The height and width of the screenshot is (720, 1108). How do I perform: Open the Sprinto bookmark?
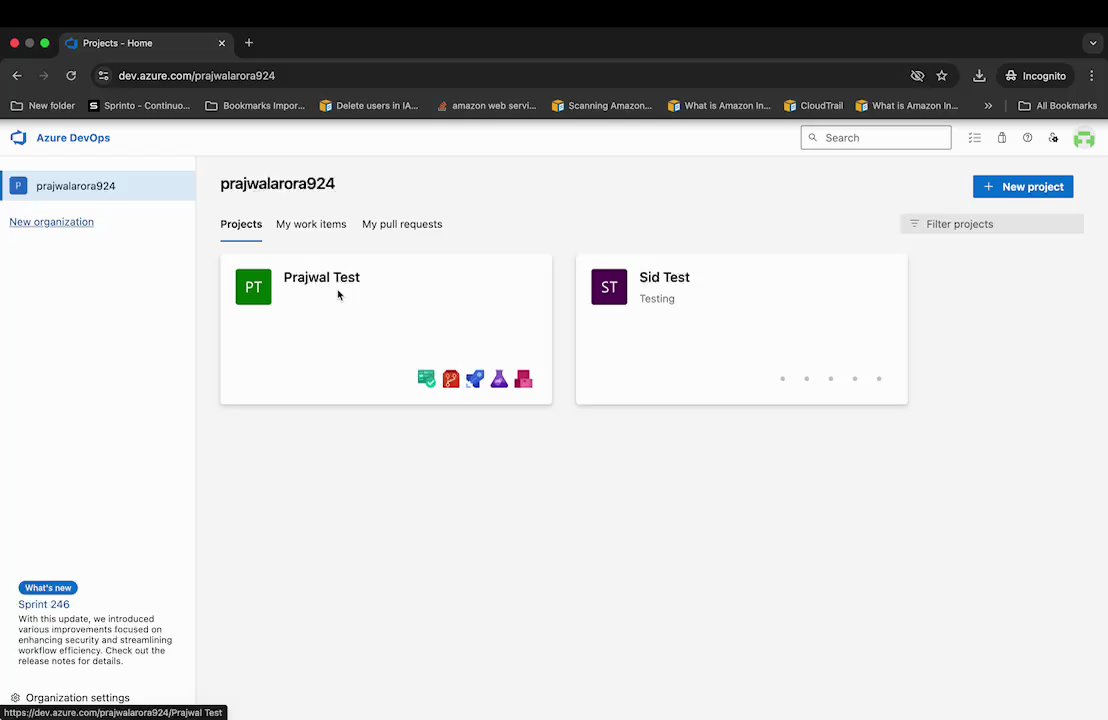[x=139, y=106]
